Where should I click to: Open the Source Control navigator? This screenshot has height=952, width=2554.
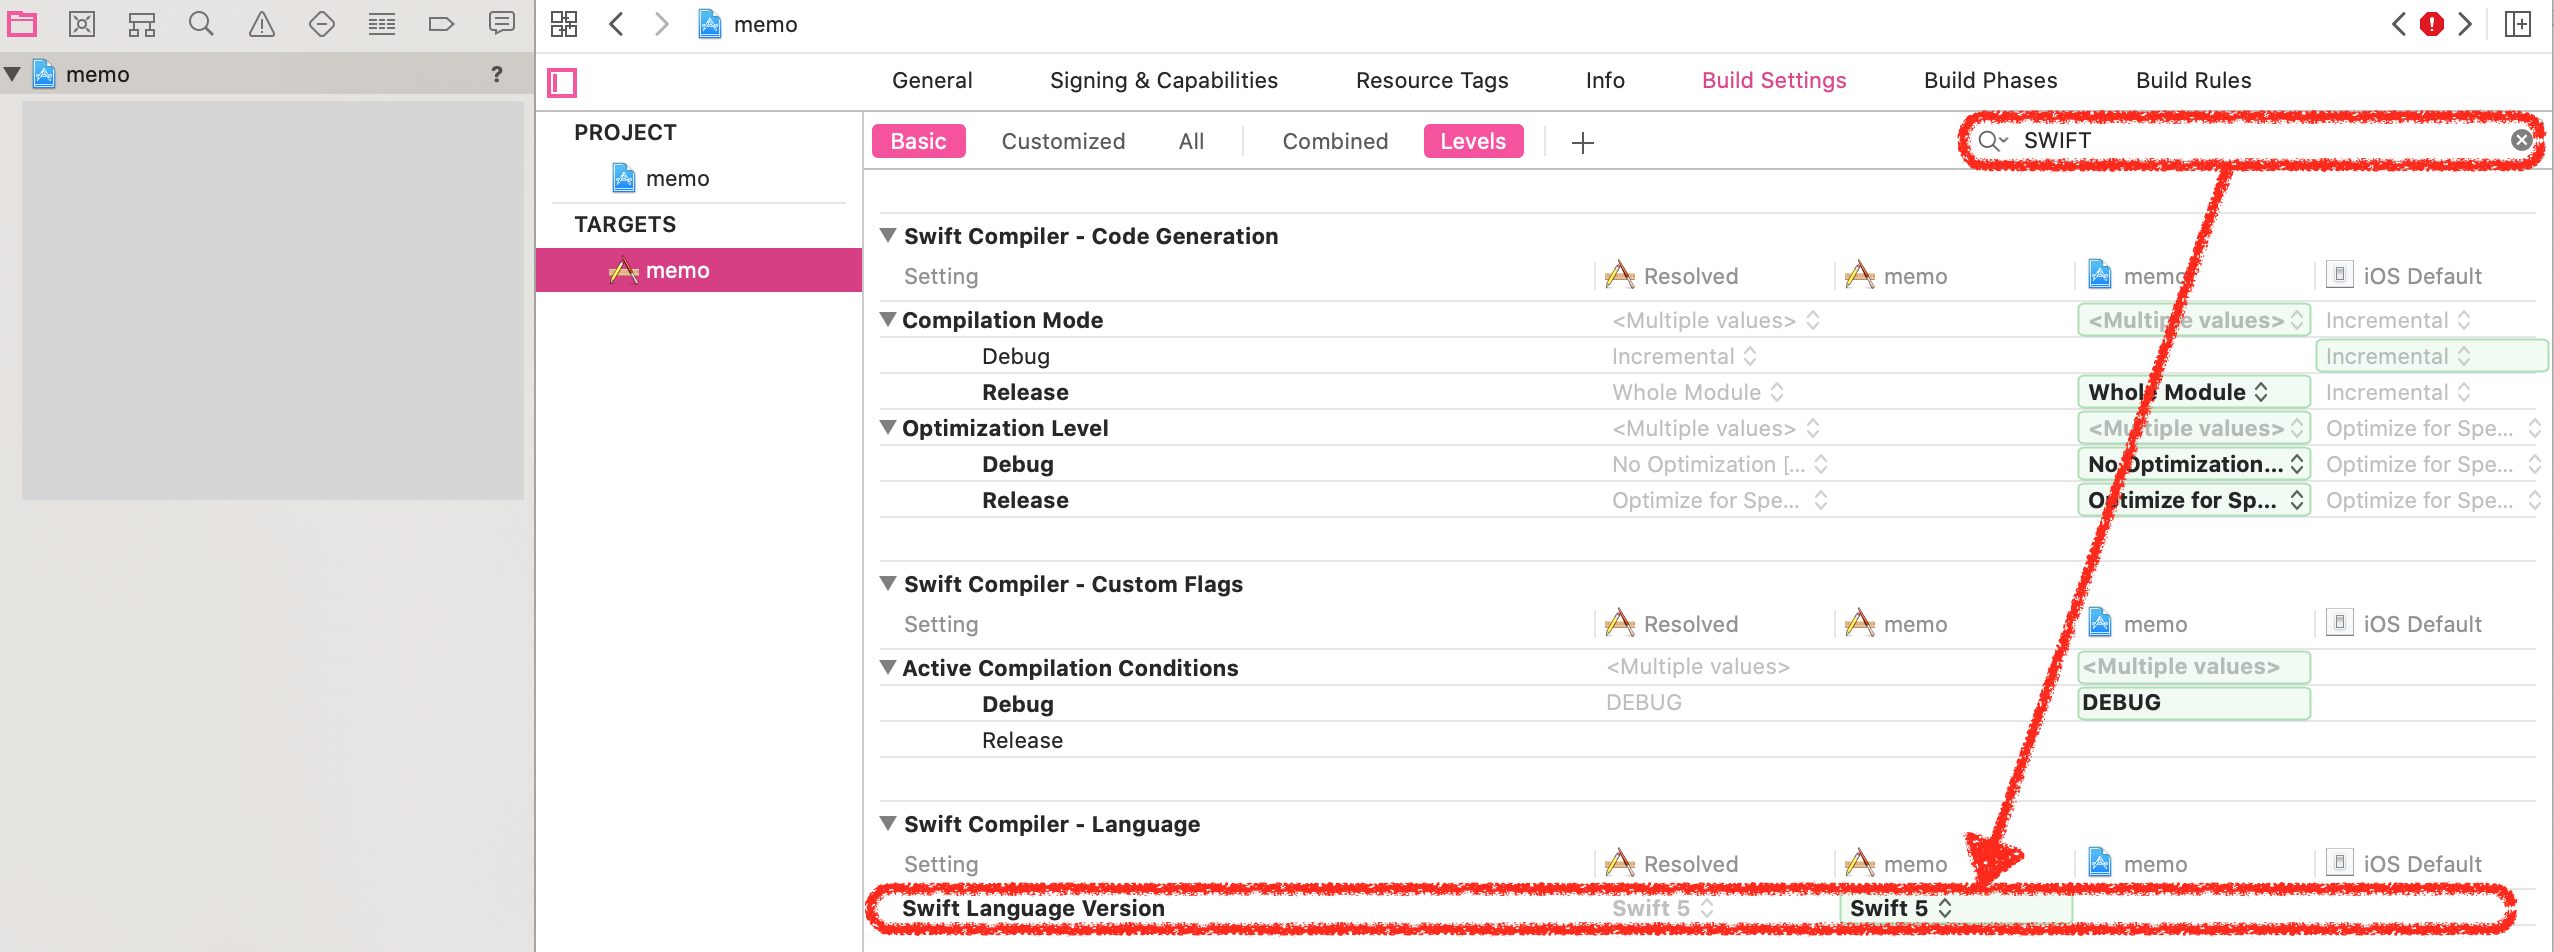tap(82, 24)
